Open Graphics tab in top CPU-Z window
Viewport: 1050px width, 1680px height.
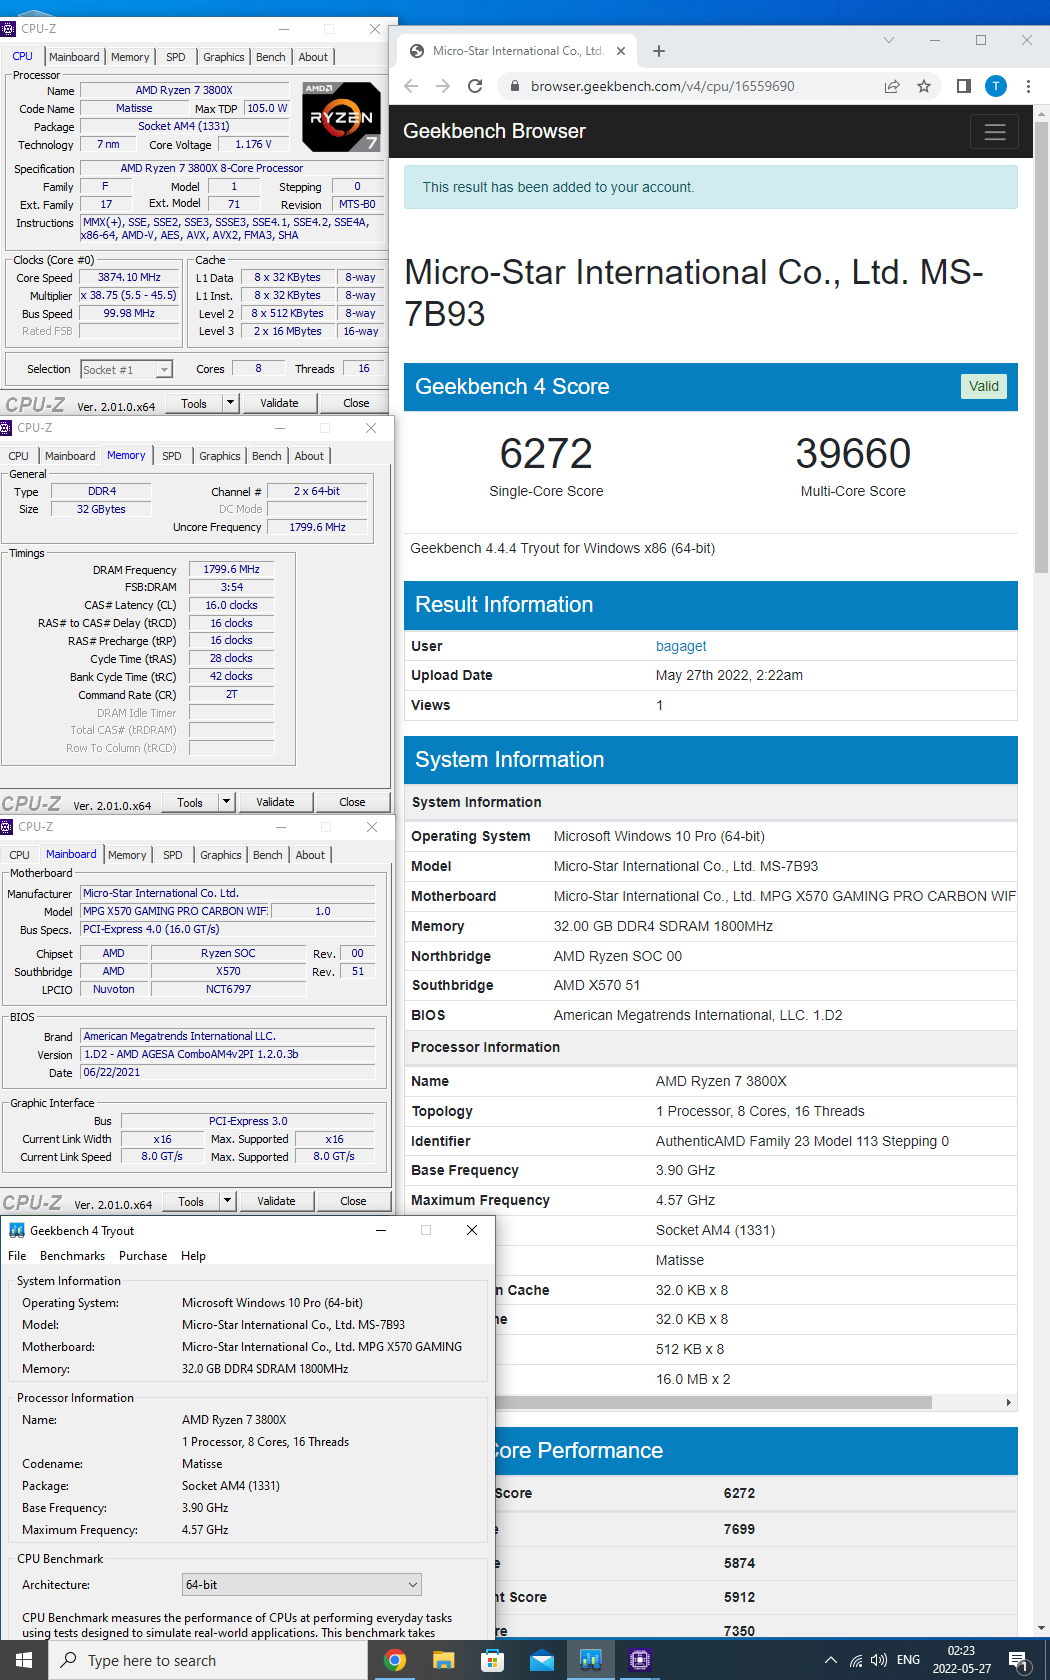coord(224,57)
